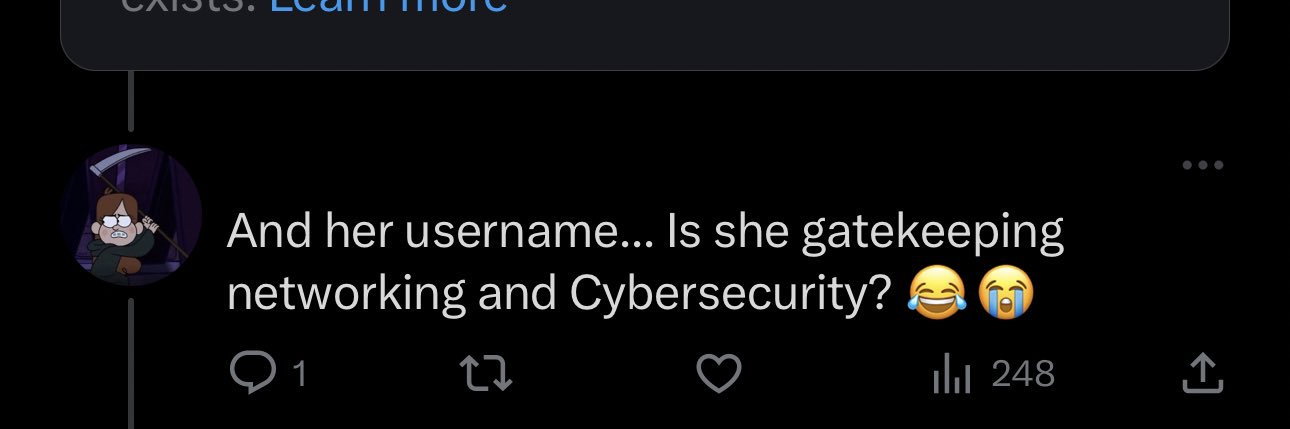Click the 248 view count number

1023,374
